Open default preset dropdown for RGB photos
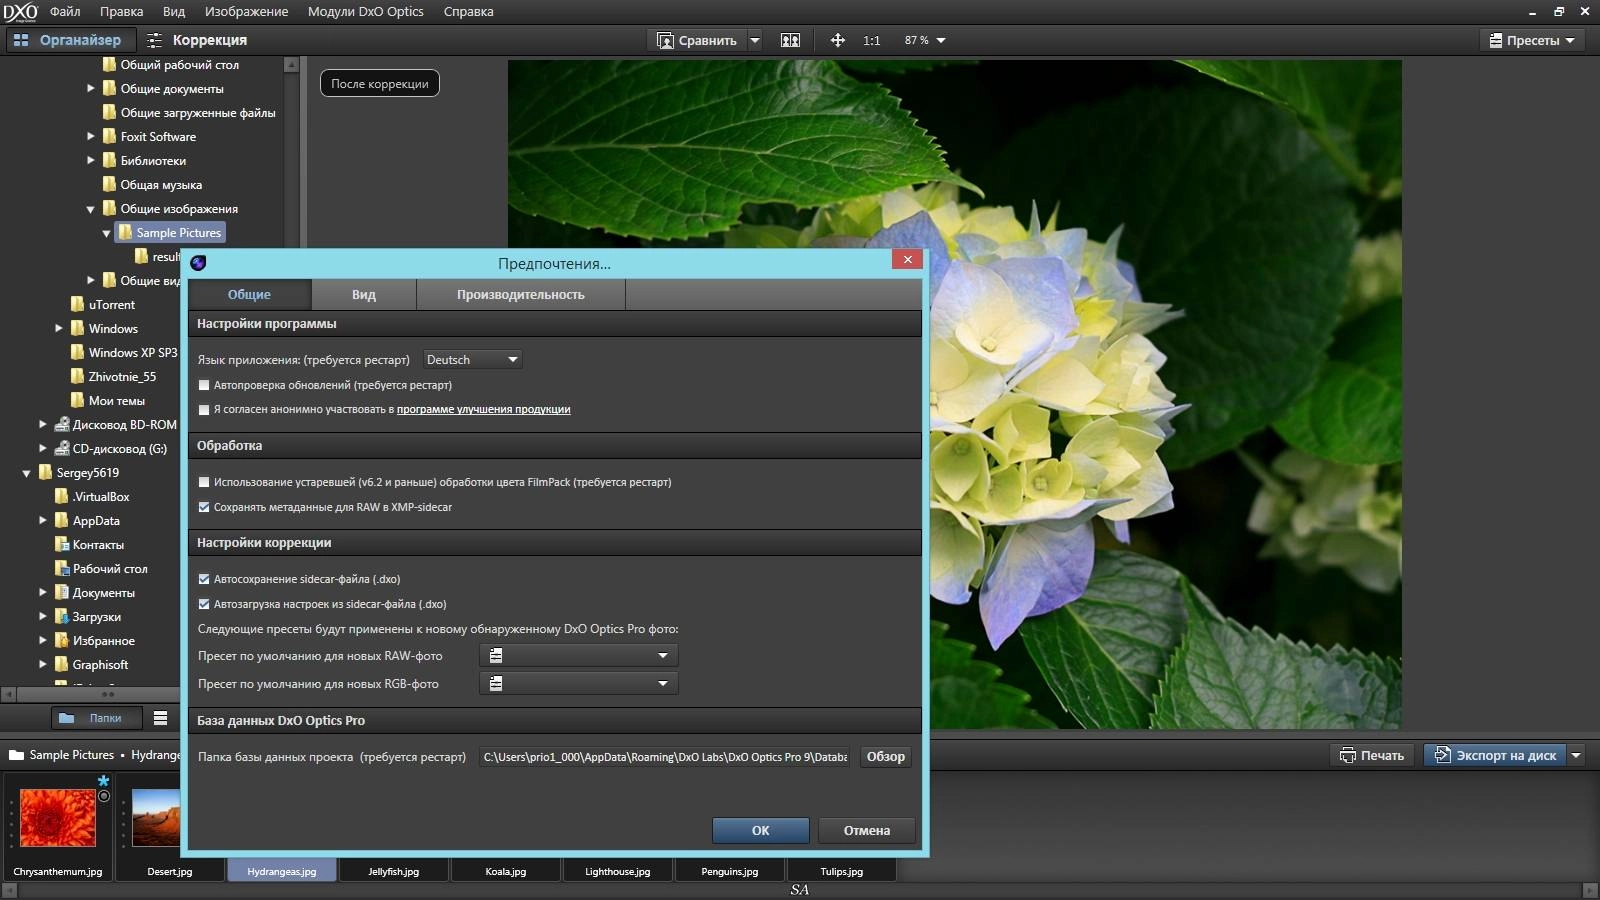This screenshot has width=1600, height=900. click(x=578, y=683)
